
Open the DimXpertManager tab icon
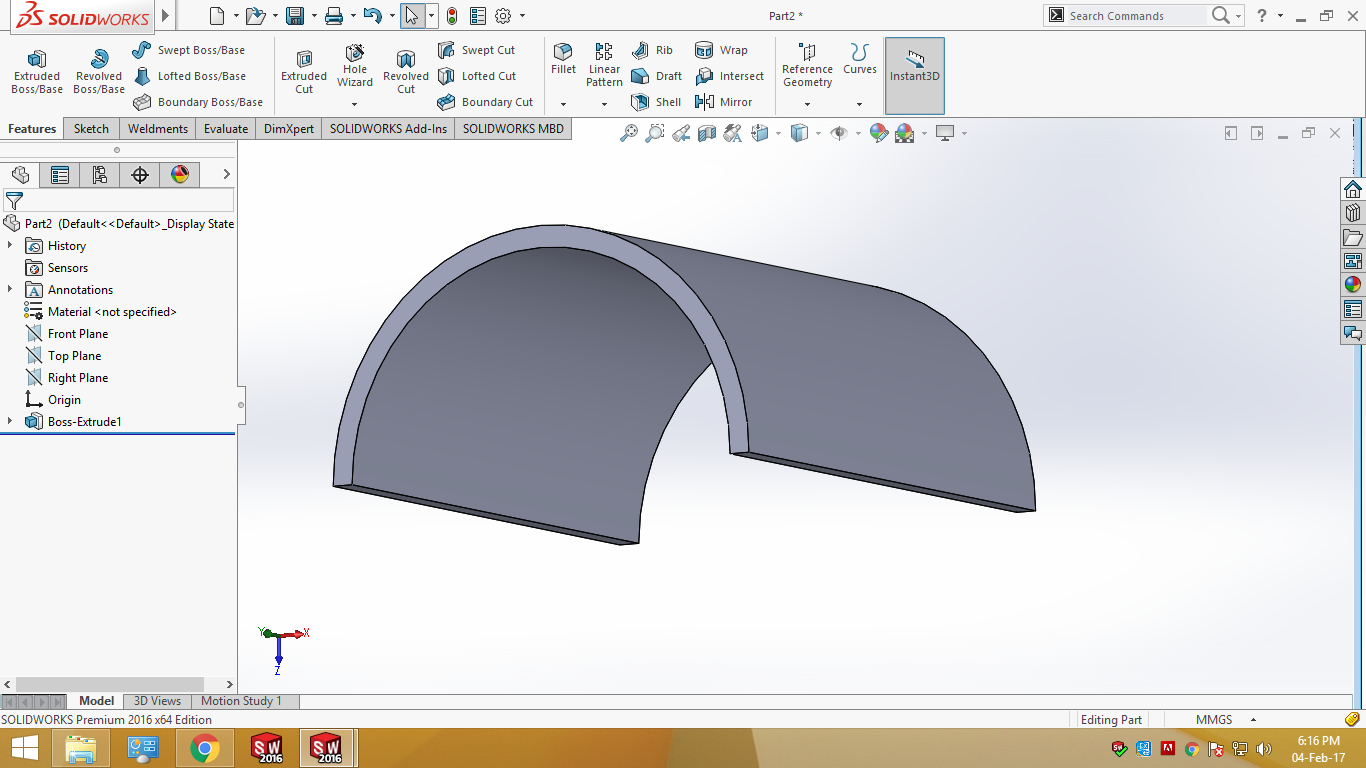140,175
